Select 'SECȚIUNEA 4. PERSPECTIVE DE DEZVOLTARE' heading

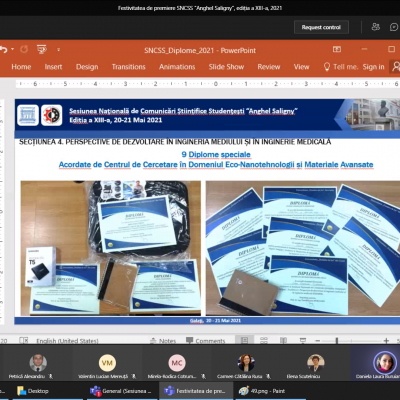[175, 142]
